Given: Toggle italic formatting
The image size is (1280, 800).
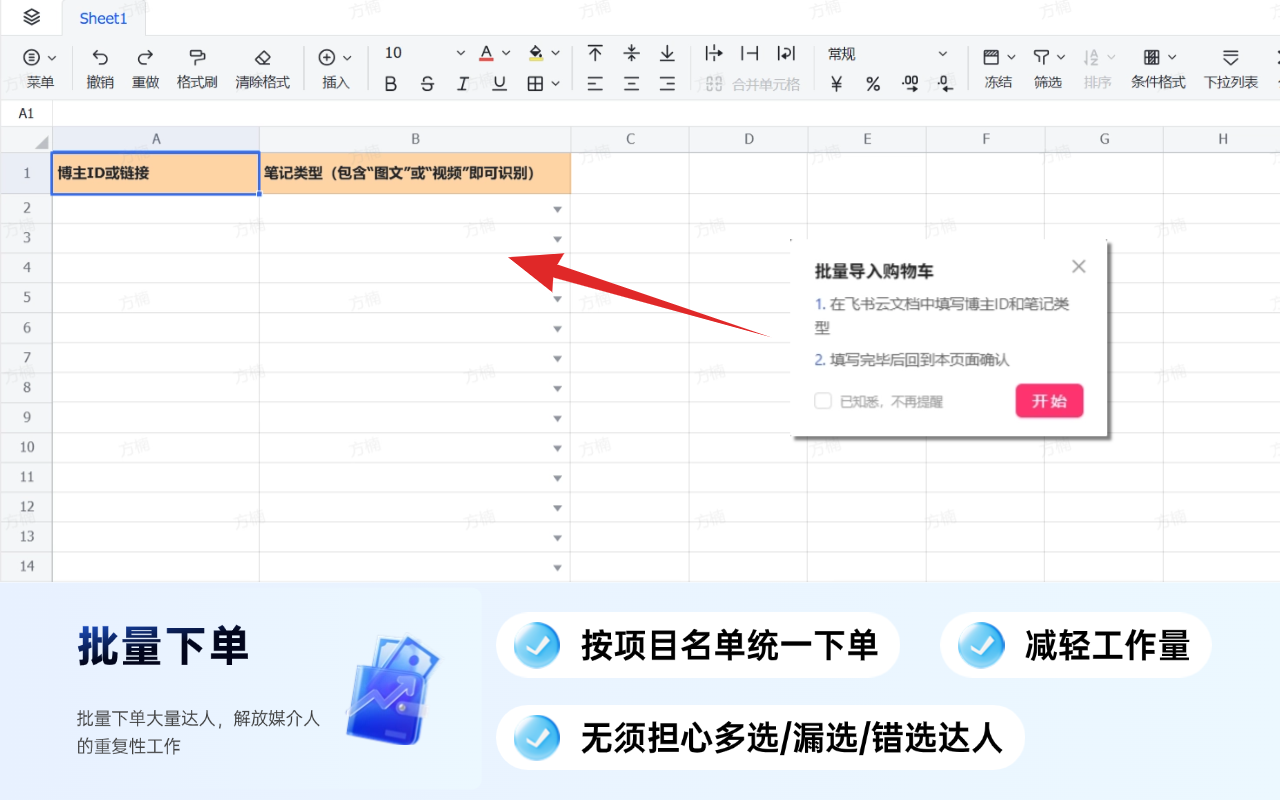Looking at the screenshot, I should pyautogui.click(x=462, y=84).
